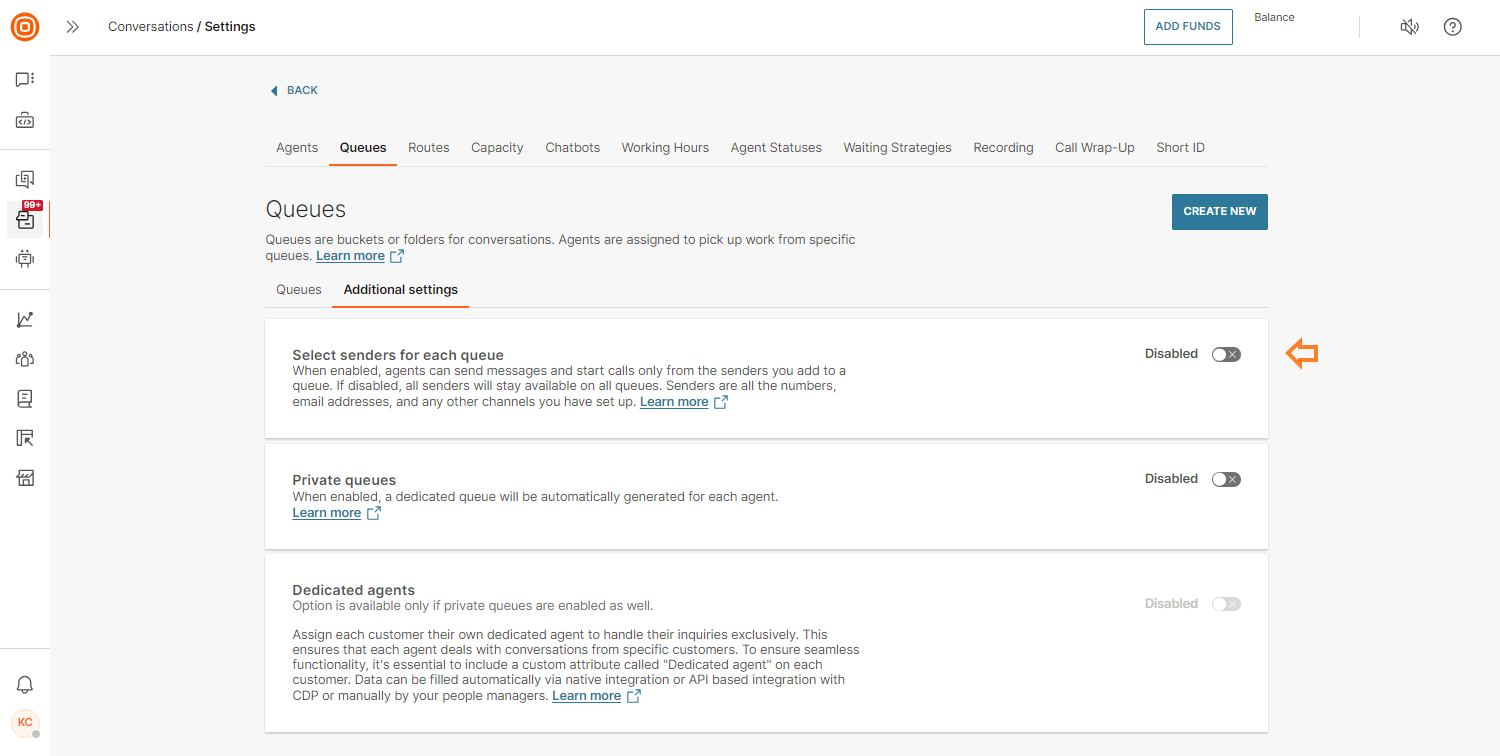Click external link icon beside Dedicated agents Learn more
This screenshot has height=756, width=1500.
[633, 696]
